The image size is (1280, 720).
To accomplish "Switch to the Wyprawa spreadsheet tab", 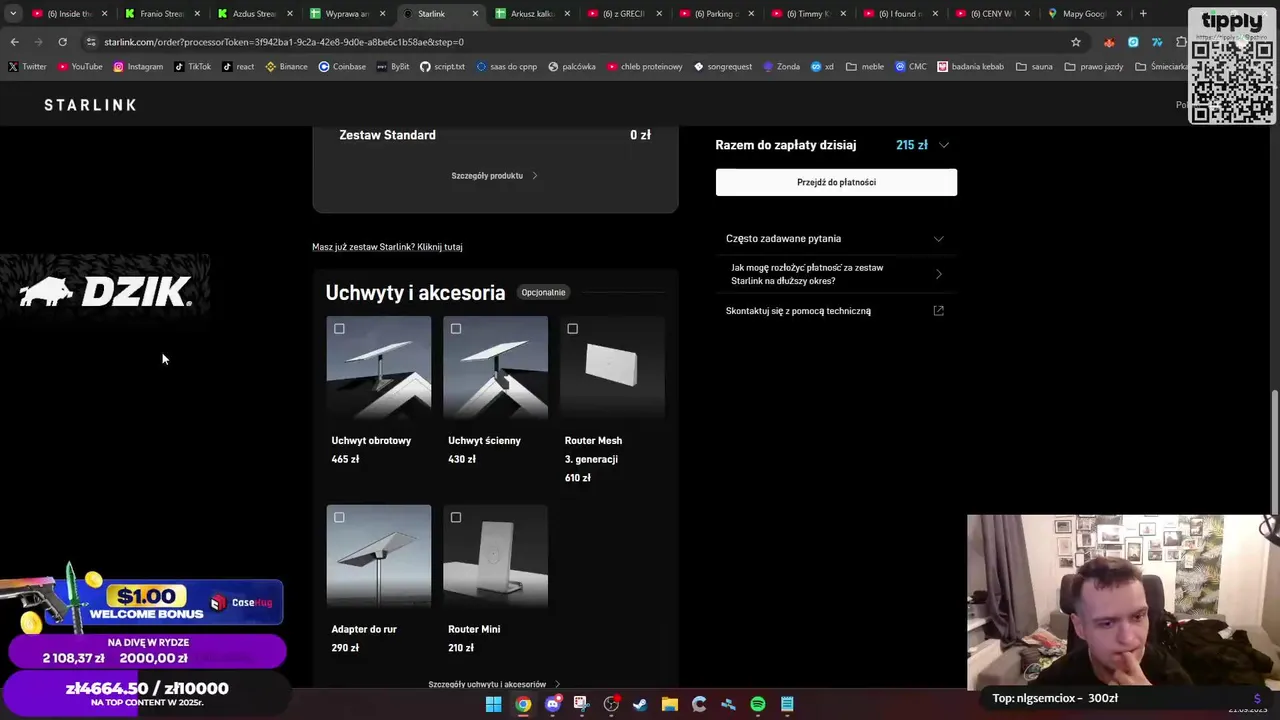I will [x=348, y=14].
